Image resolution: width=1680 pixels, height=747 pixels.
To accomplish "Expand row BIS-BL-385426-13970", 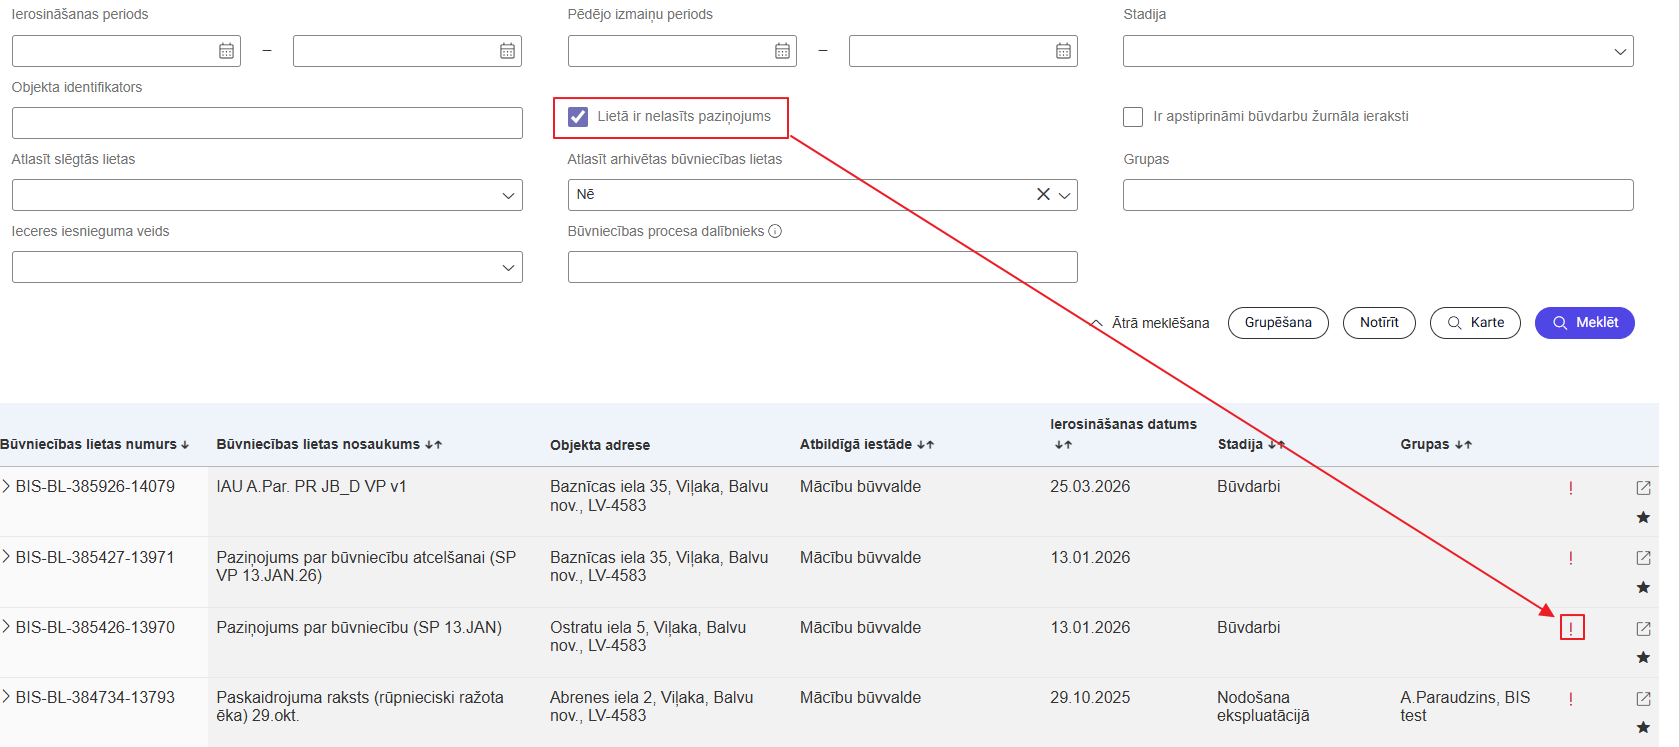I will (x=6, y=627).
